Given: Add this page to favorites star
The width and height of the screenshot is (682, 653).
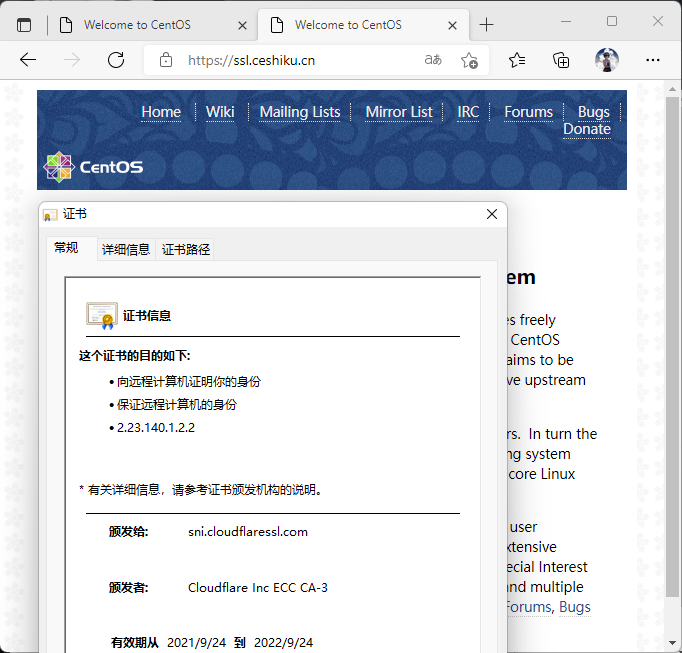Looking at the screenshot, I should click(469, 60).
